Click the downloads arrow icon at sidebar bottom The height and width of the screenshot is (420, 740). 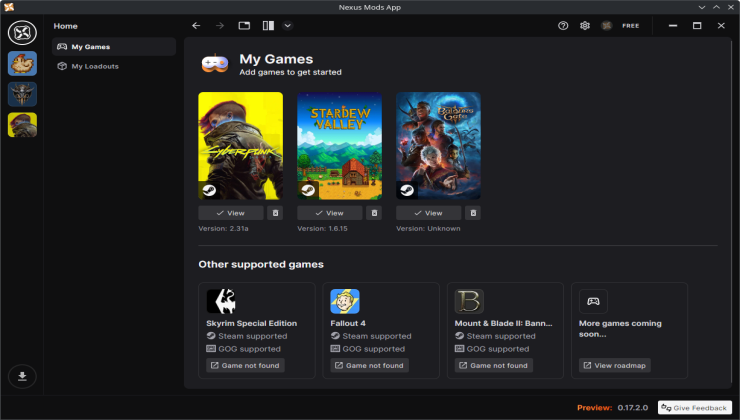pos(22,376)
